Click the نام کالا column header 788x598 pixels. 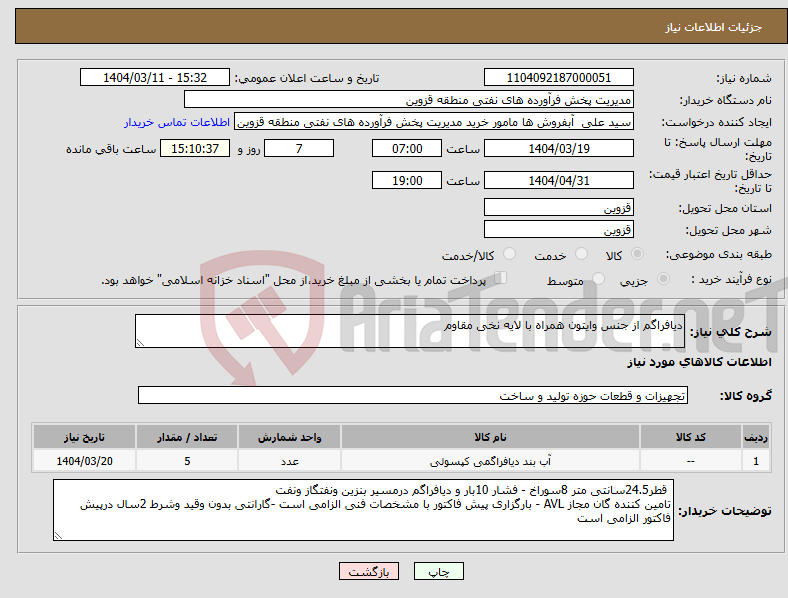[490, 437]
